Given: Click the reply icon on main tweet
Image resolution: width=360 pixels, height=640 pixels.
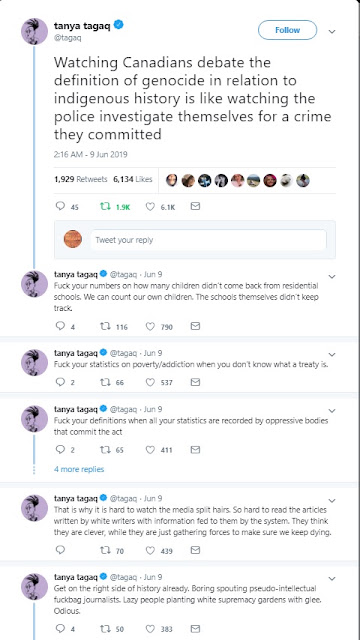Looking at the screenshot, I should (60, 207).
